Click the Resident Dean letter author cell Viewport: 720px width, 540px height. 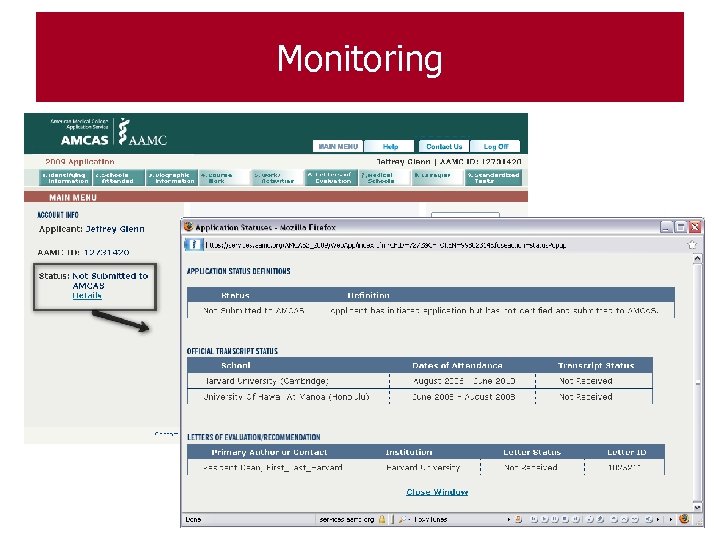click(x=273, y=467)
